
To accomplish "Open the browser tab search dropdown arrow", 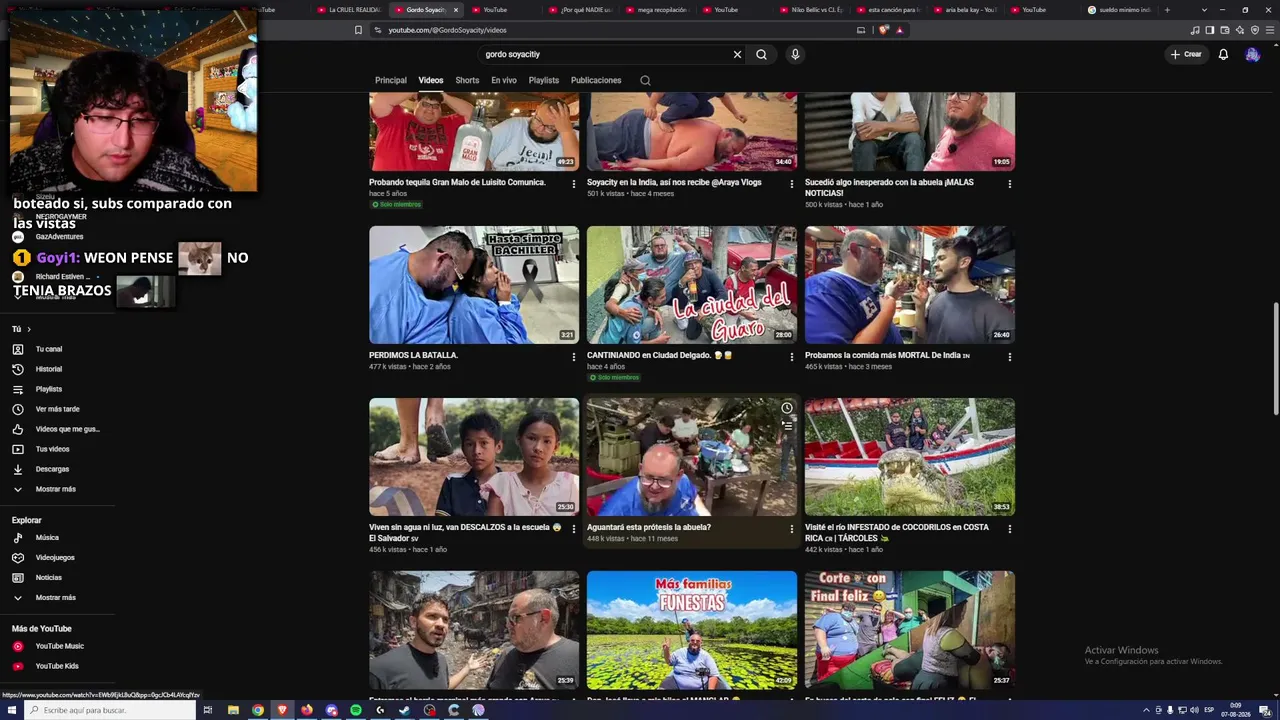I will click(1205, 10).
